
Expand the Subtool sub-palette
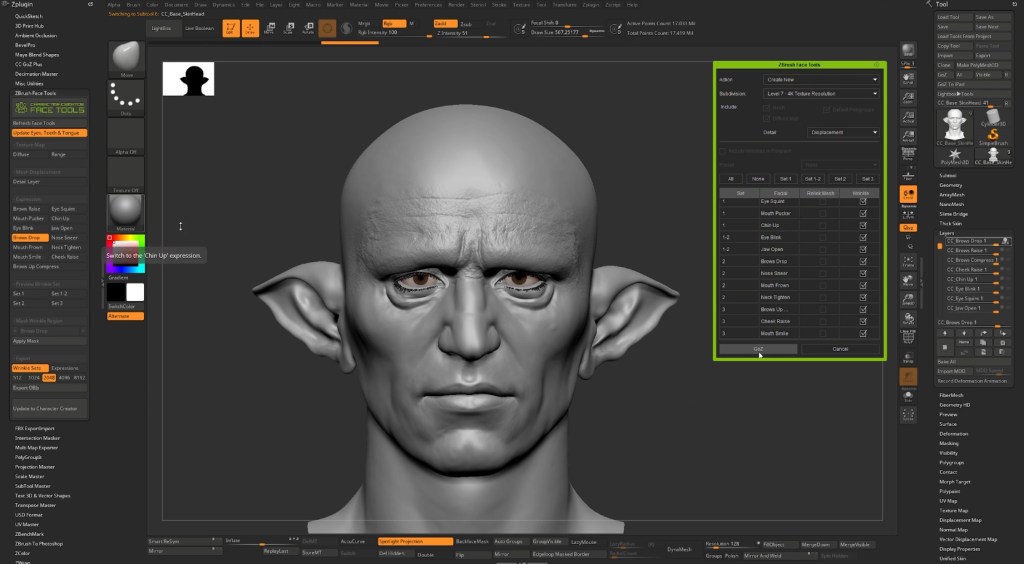948,175
